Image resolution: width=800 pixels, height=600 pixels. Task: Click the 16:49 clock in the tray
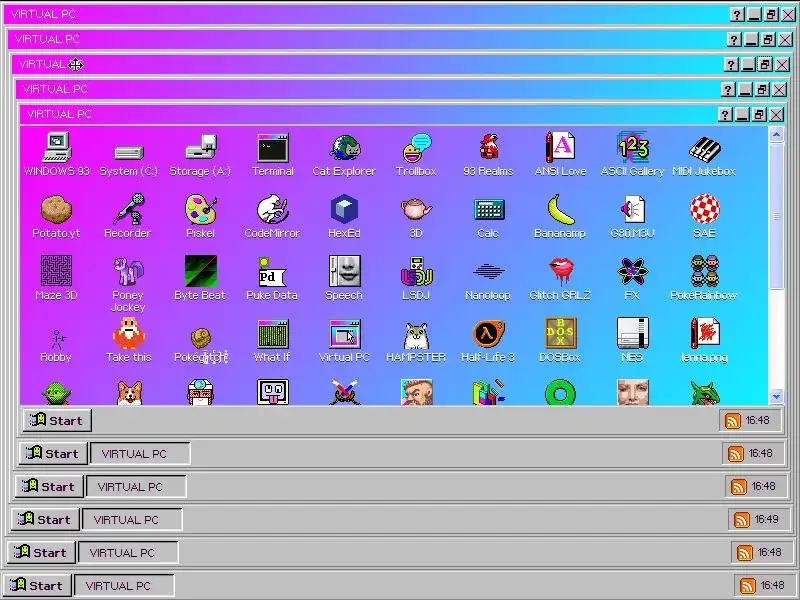click(766, 519)
